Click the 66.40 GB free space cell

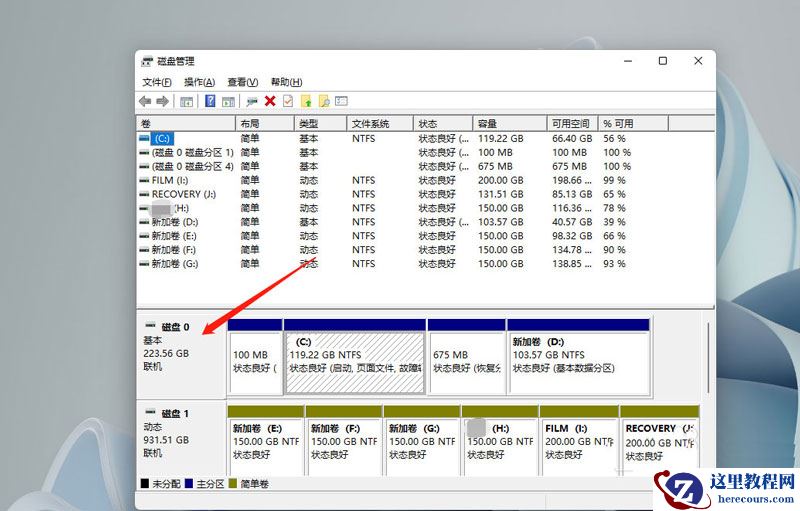(572, 138)
